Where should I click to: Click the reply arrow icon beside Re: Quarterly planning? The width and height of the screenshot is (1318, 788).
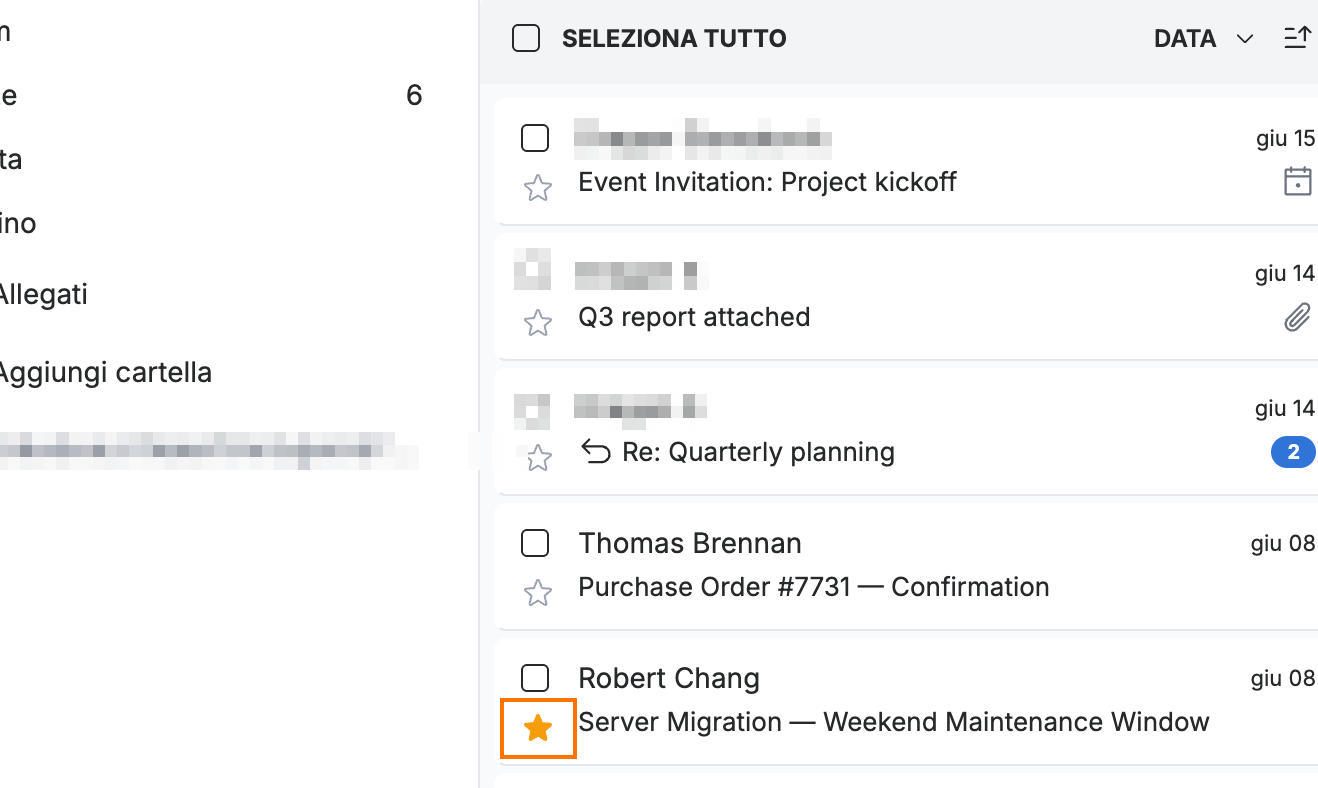coord(596,453)
